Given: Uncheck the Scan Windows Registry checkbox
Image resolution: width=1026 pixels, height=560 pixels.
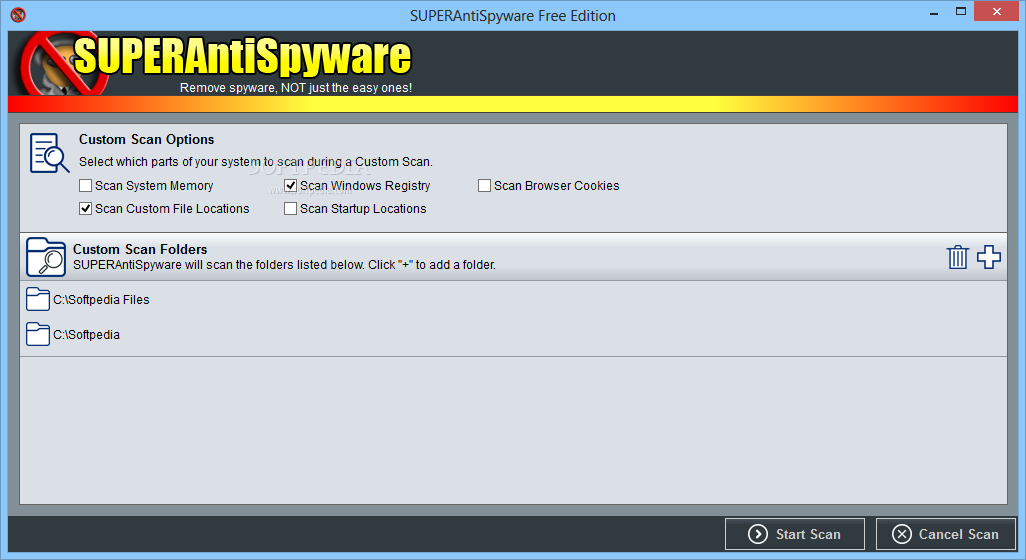Looking at the screenshot, I should click(x=291, y=186).
